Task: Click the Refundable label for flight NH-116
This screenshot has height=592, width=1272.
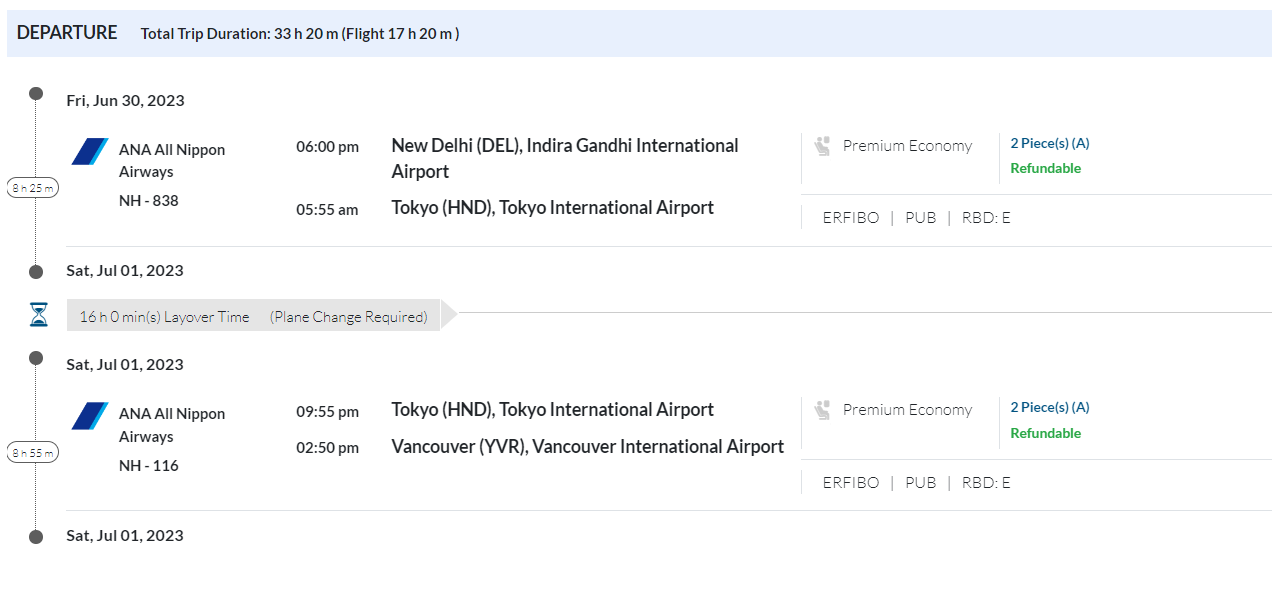Action: pyautogui.click(x=1045, y=433)
